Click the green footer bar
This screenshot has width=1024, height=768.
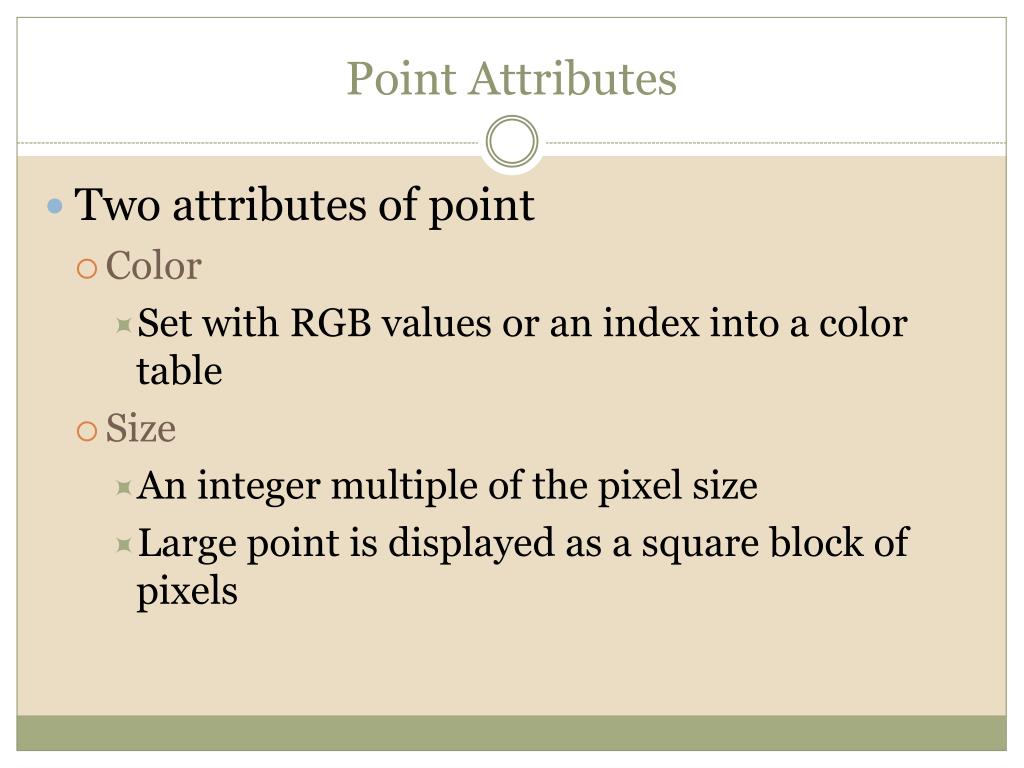511,733
